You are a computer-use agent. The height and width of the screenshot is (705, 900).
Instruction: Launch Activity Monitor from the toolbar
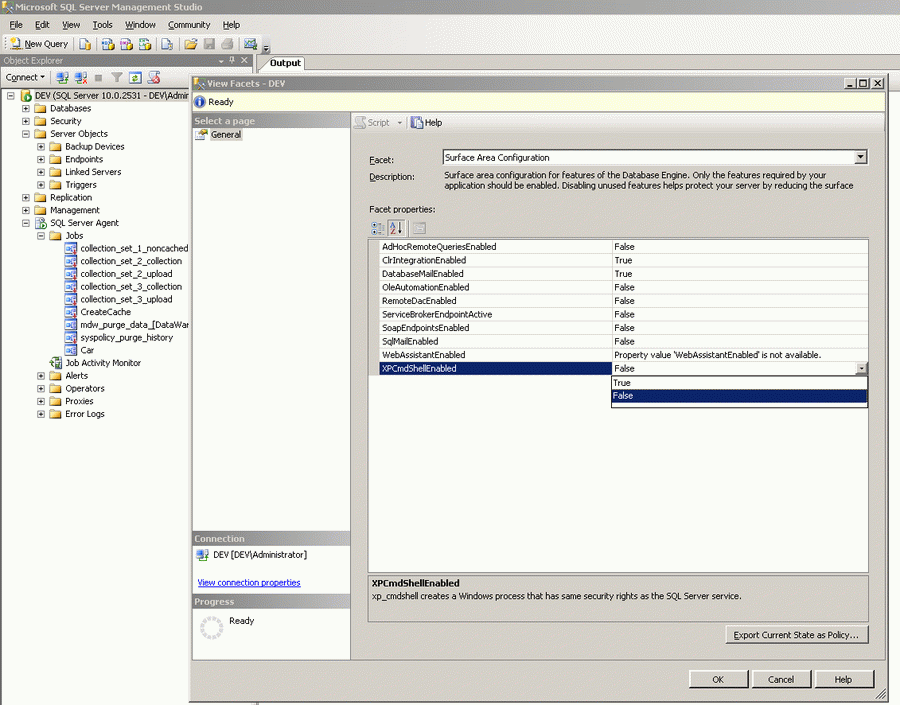pos(250,44)
